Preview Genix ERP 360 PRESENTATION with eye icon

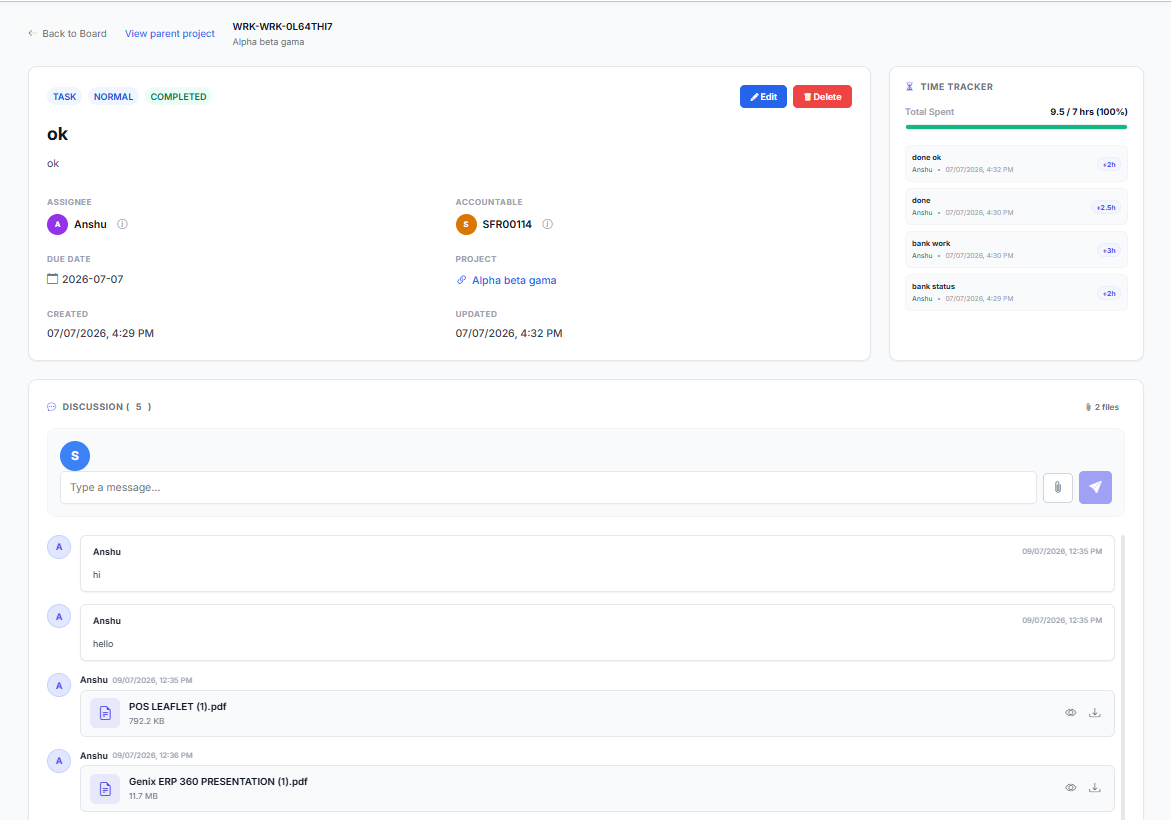(x=1070, y=788)
